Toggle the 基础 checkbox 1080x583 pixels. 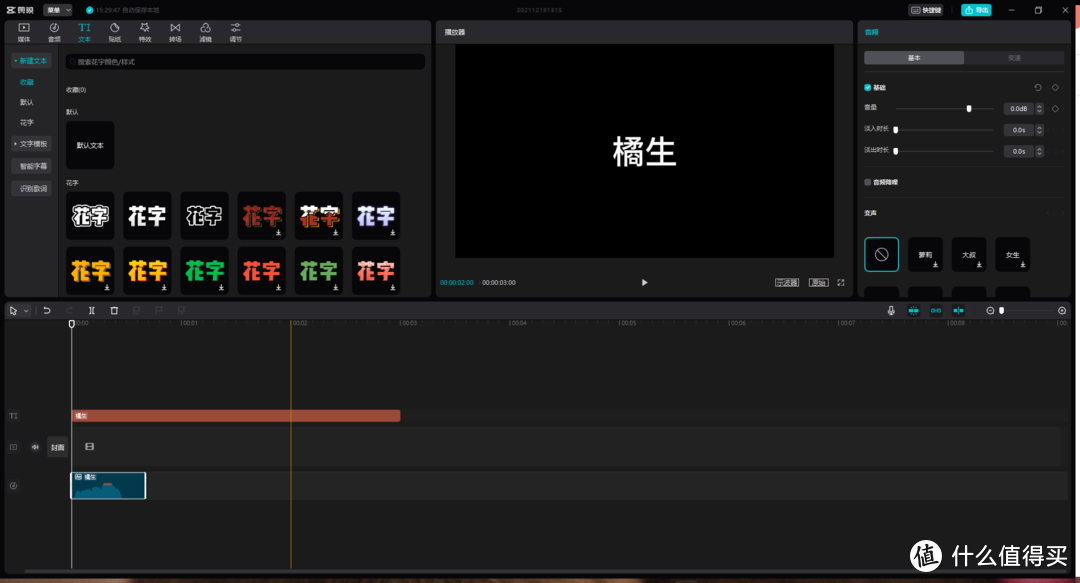[x=868, y=88]
